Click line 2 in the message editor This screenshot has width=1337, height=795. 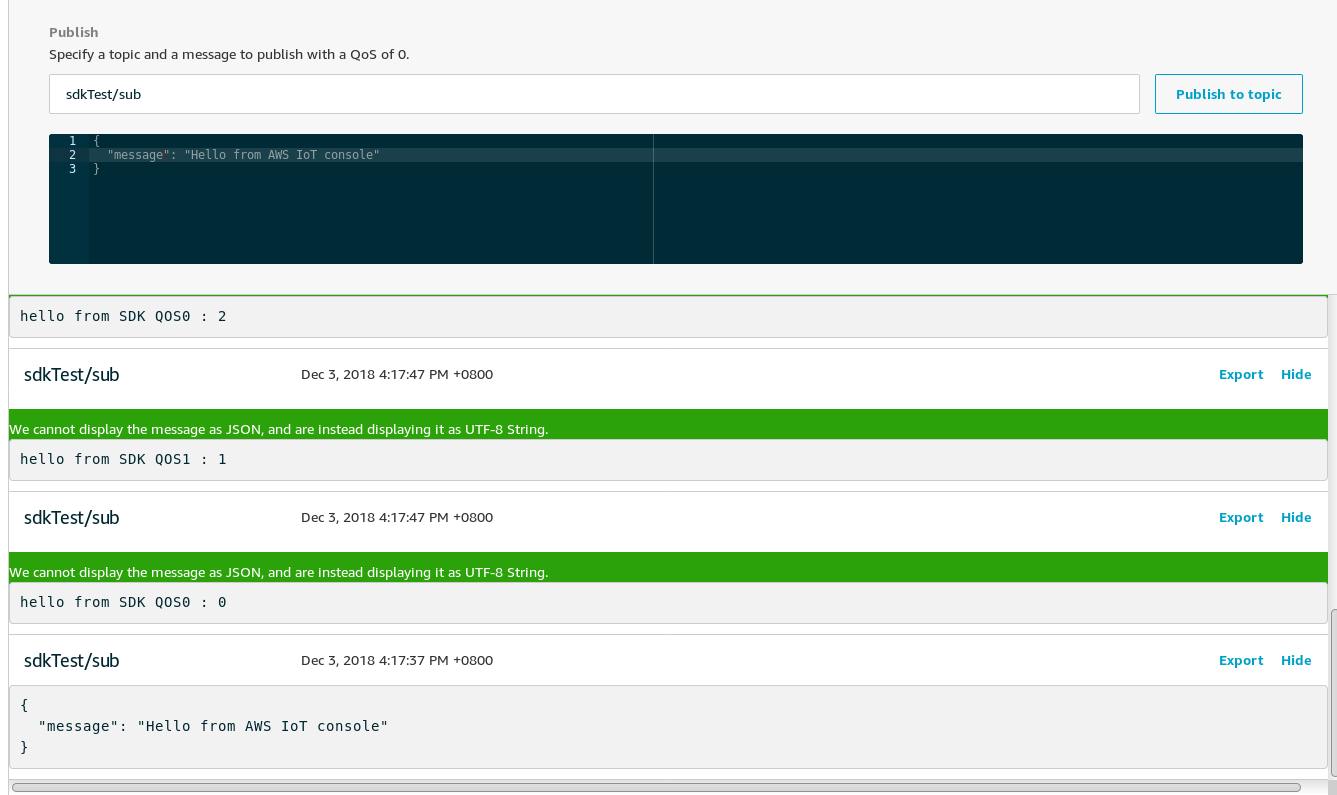[x=696, y=155]
